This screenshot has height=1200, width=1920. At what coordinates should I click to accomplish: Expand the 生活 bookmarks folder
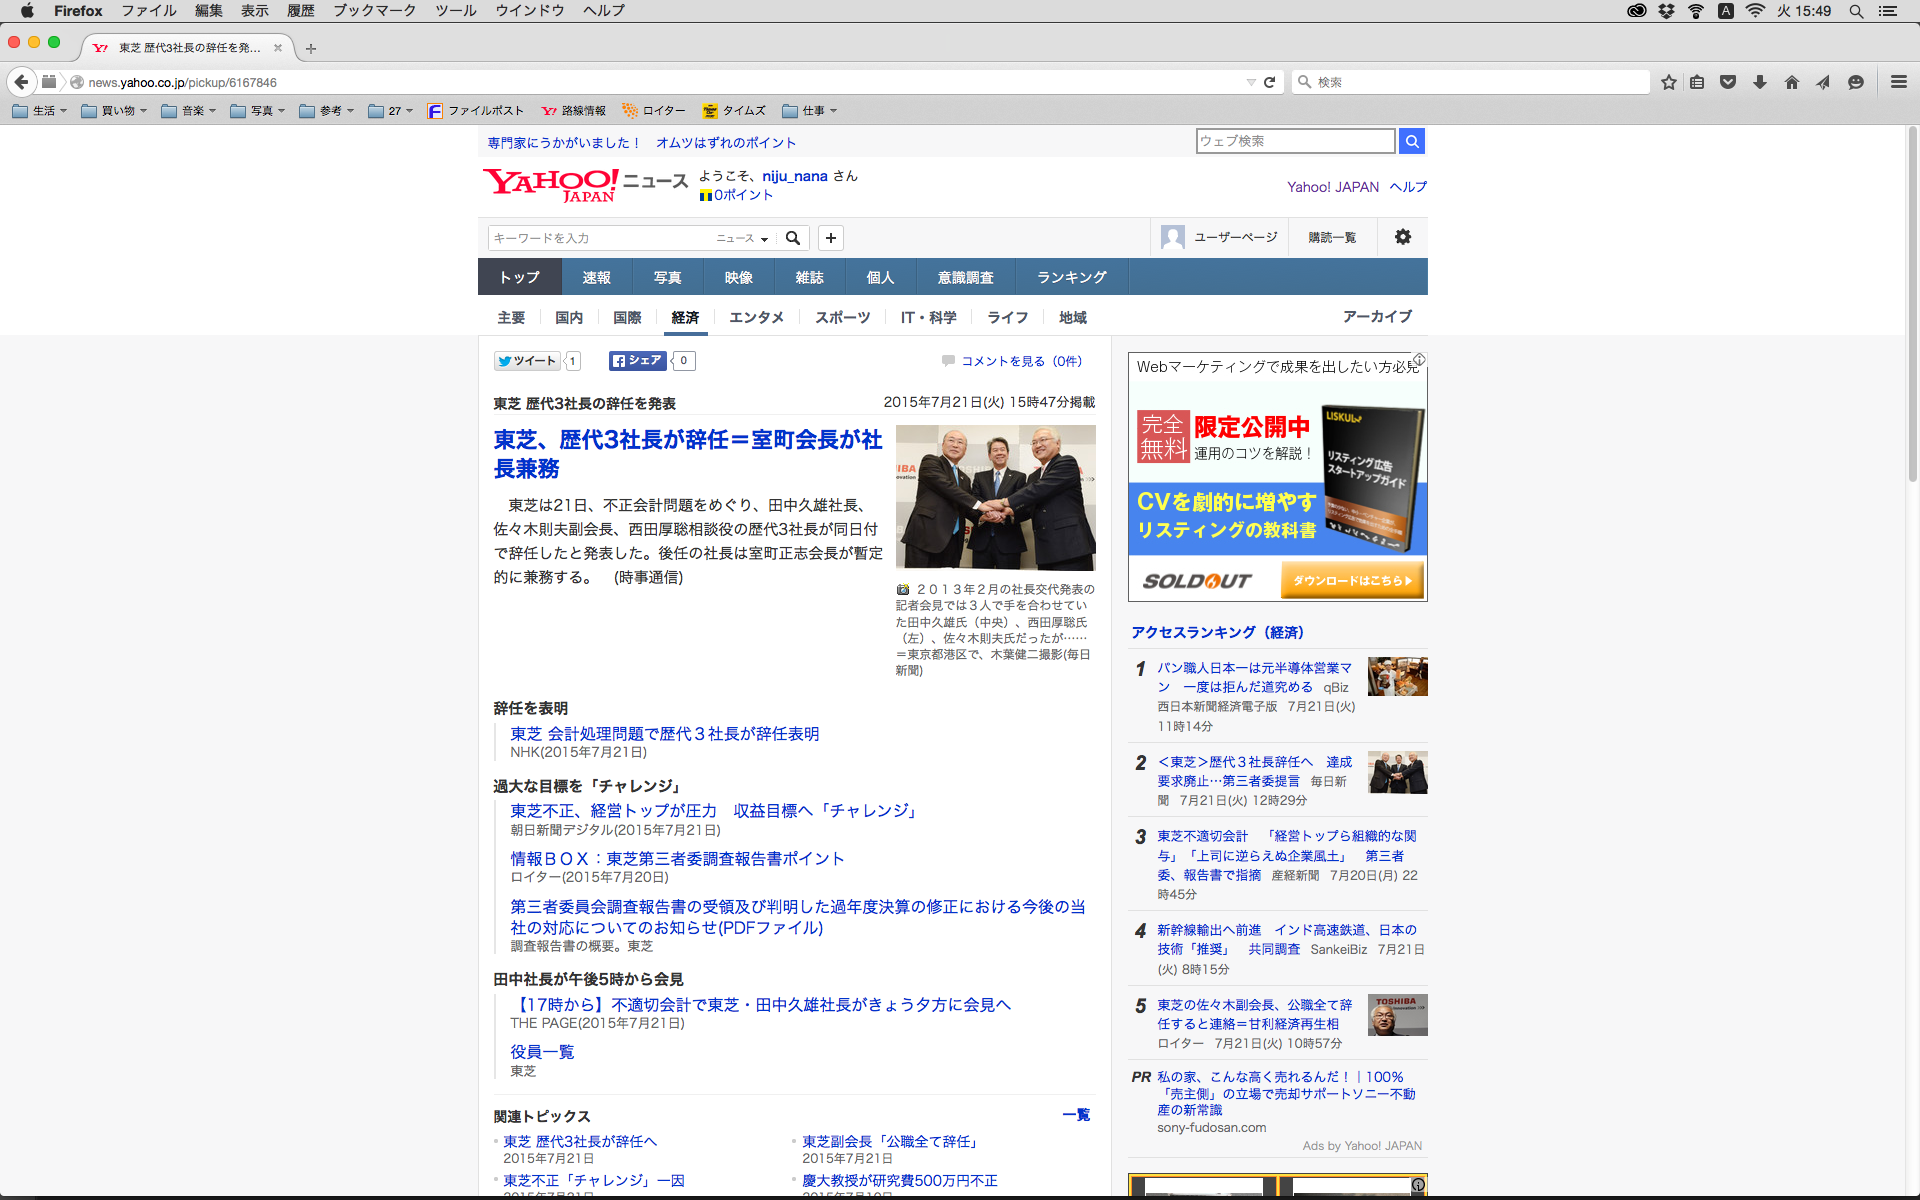click(41, 111)
